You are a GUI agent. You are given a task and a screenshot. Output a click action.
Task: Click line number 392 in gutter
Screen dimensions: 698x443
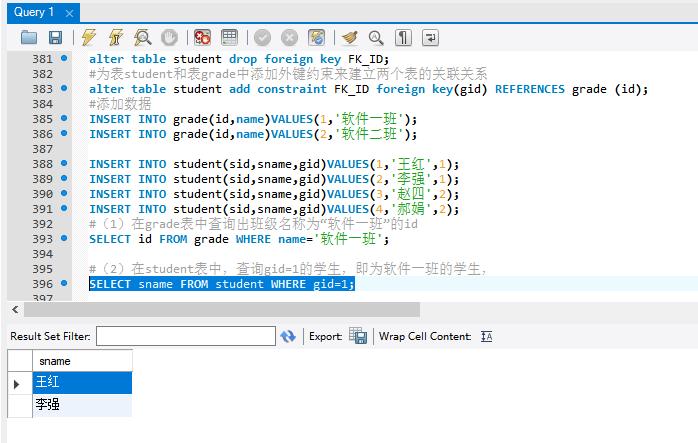(42, 224)
